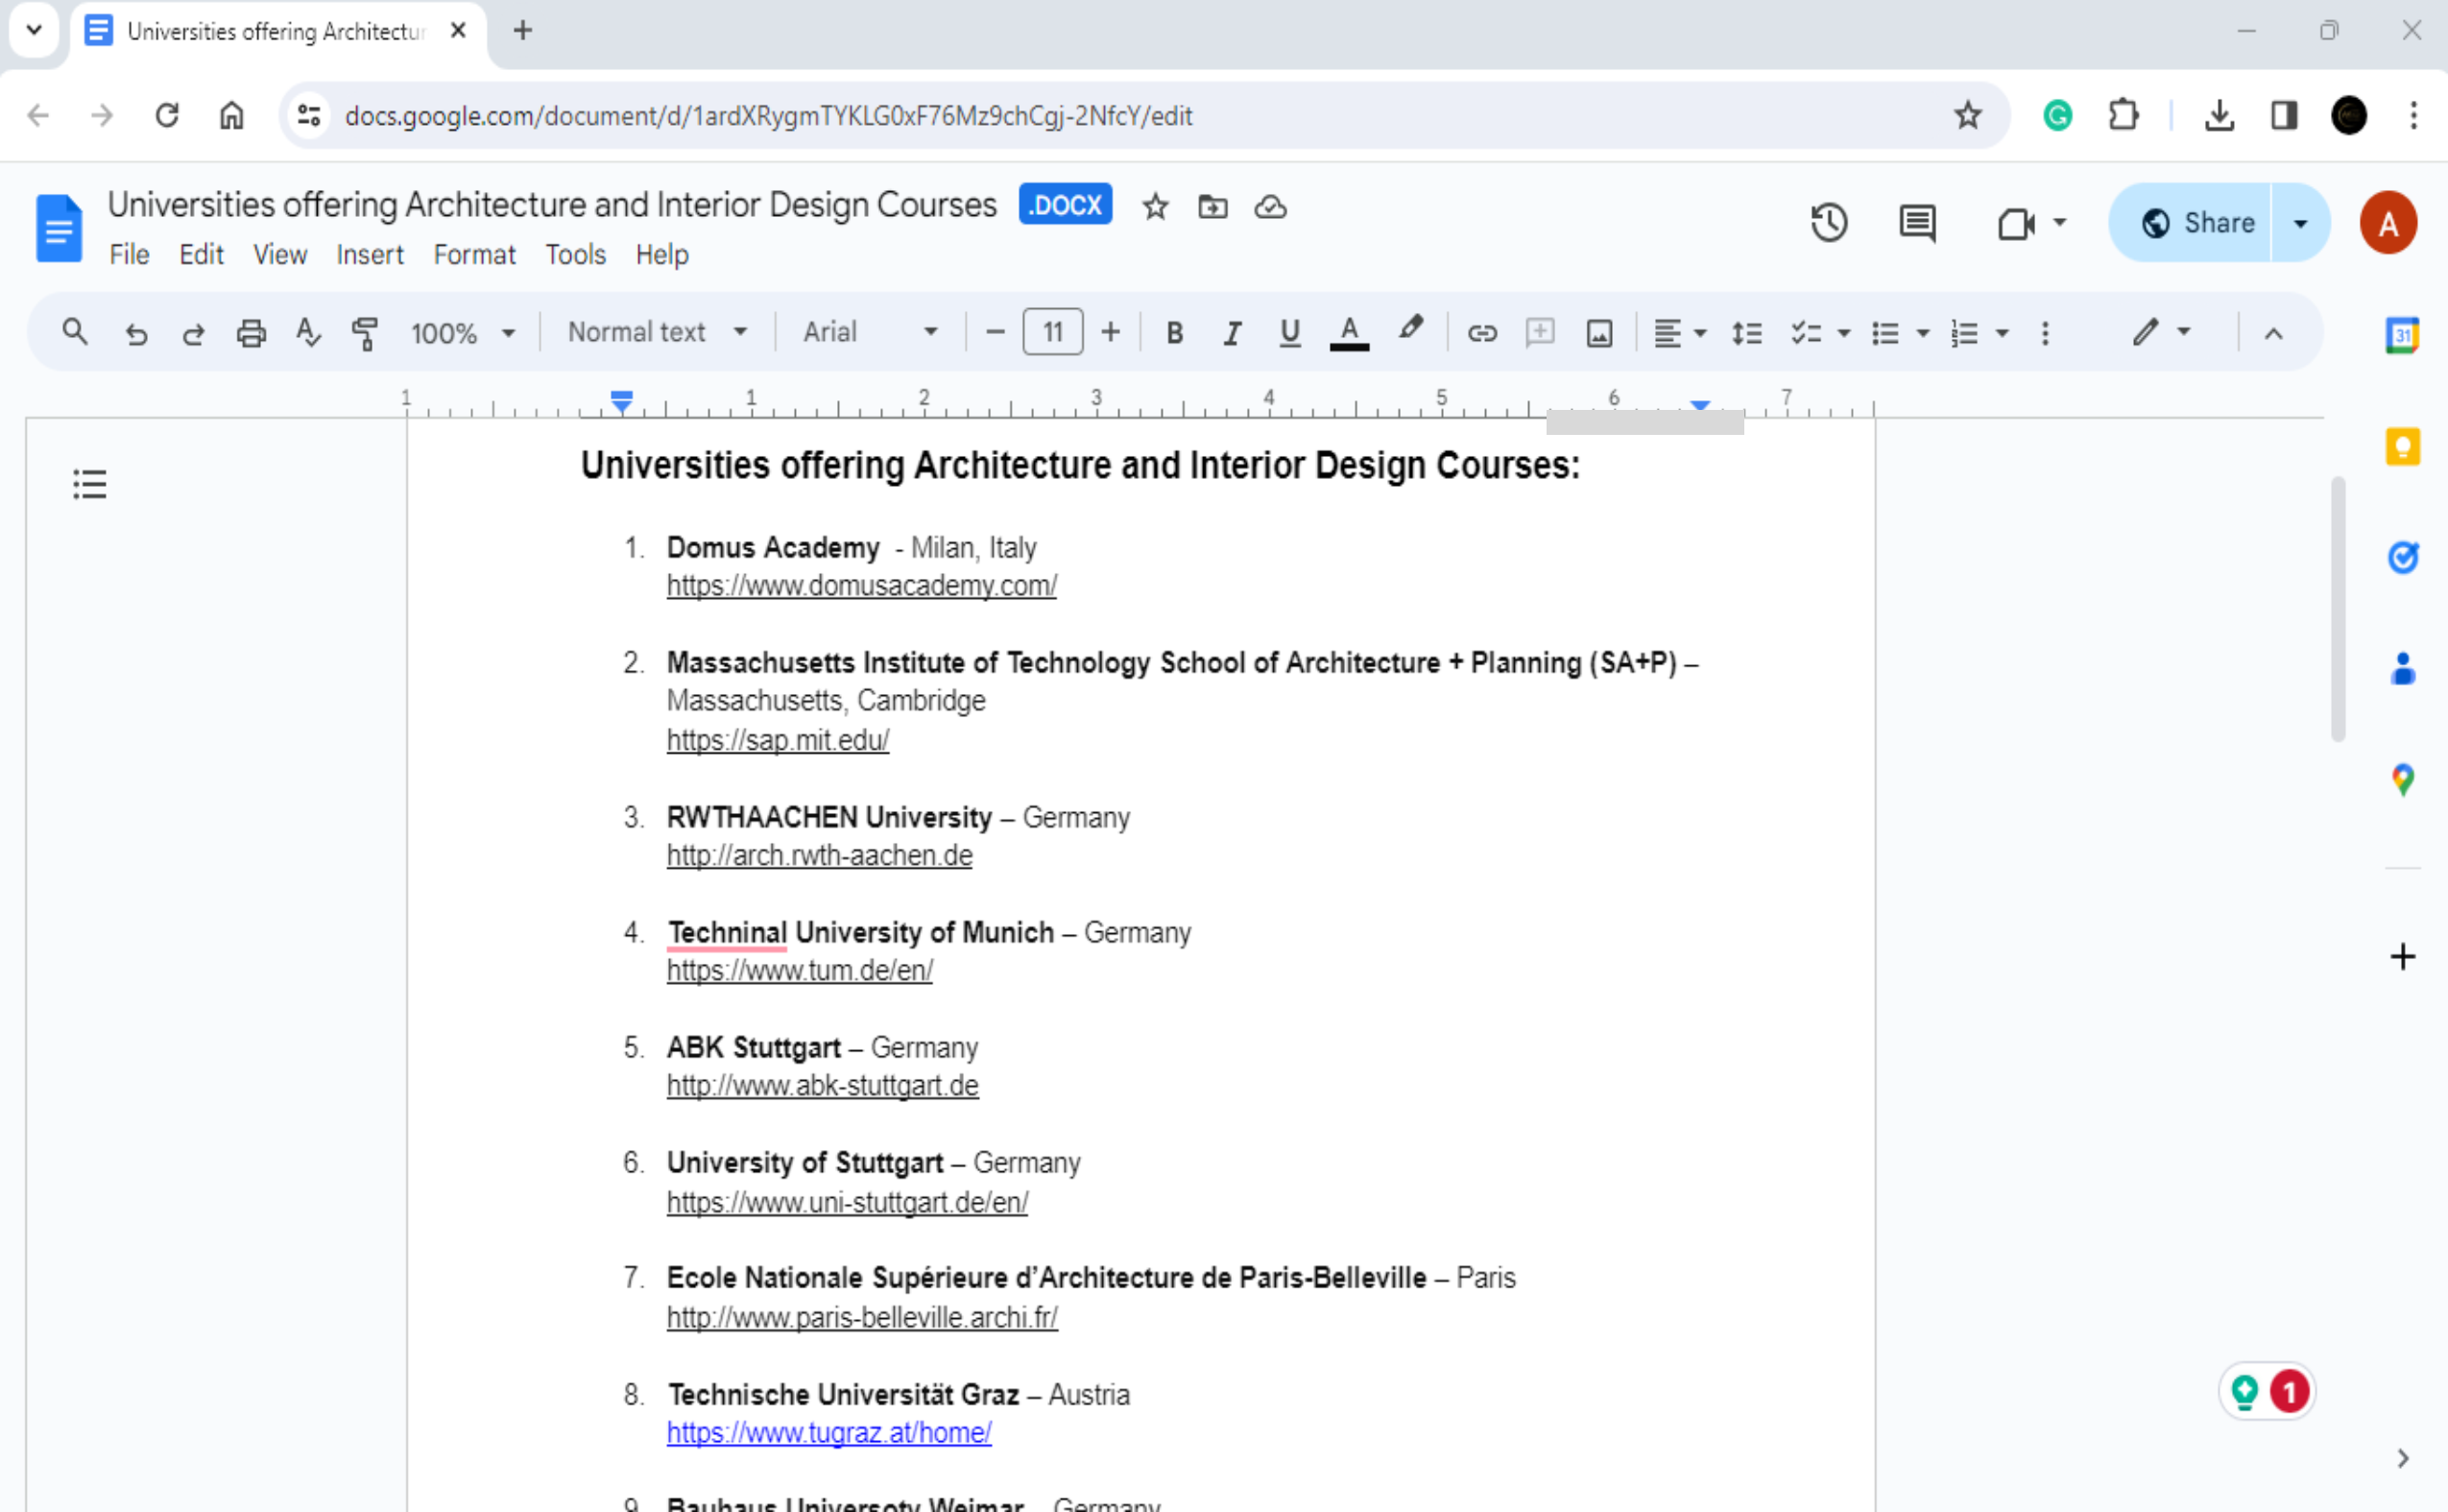Open the 100% zoom dropdown
This screenshot has width=2448, height=1512.
tap(462, 333)
